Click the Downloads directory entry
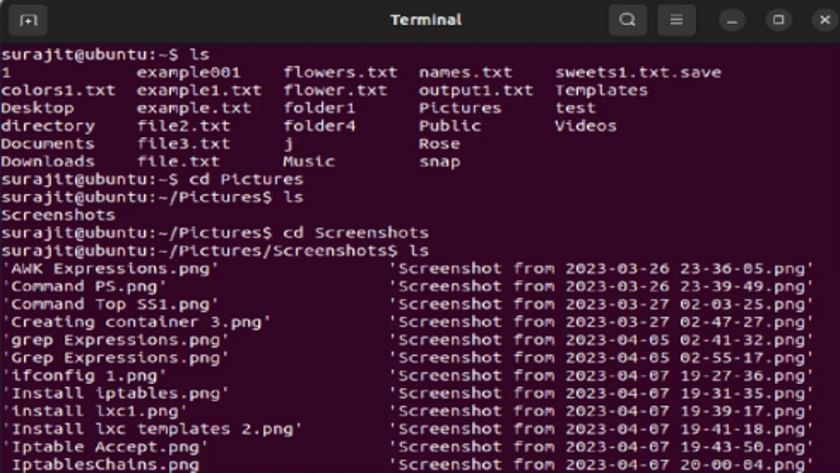The height and width of the screenshot is (473, 840). 48,161
